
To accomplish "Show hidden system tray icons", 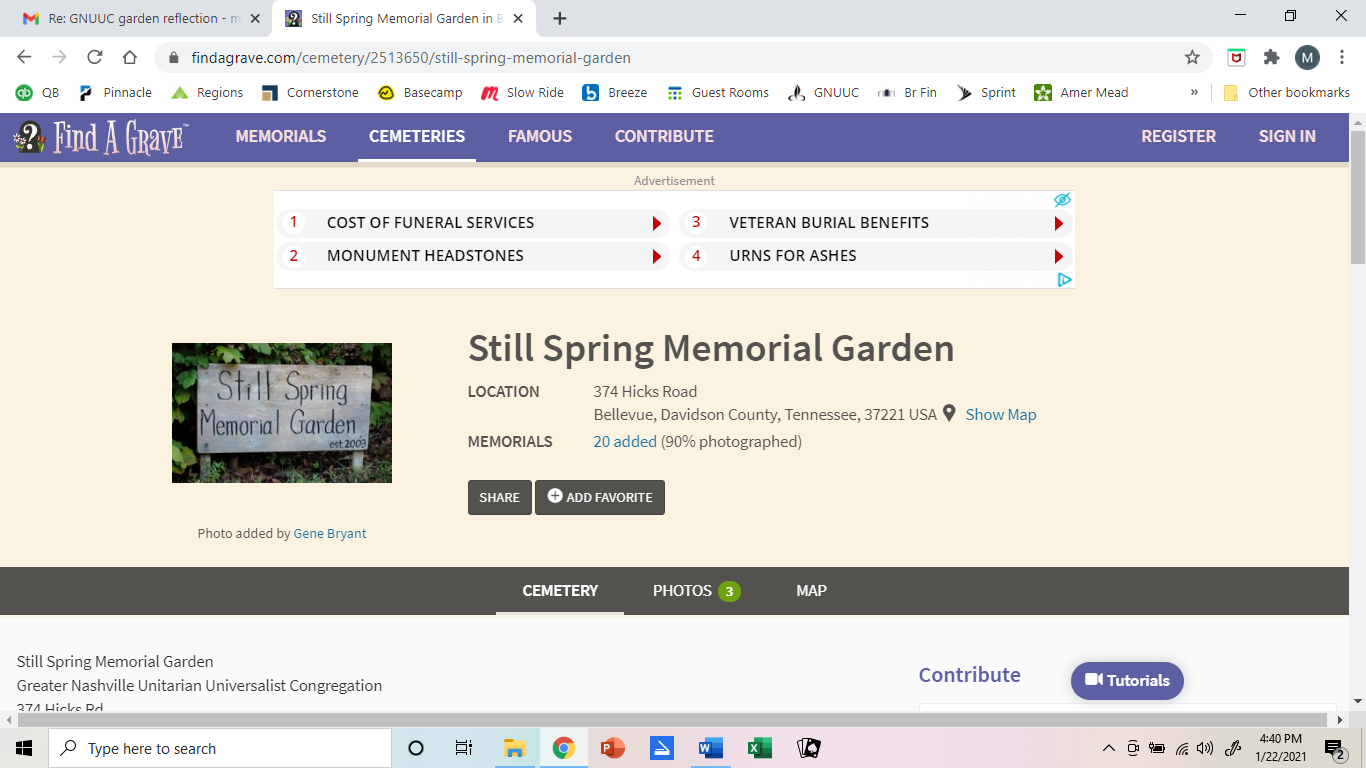I will pos(1108,748).
